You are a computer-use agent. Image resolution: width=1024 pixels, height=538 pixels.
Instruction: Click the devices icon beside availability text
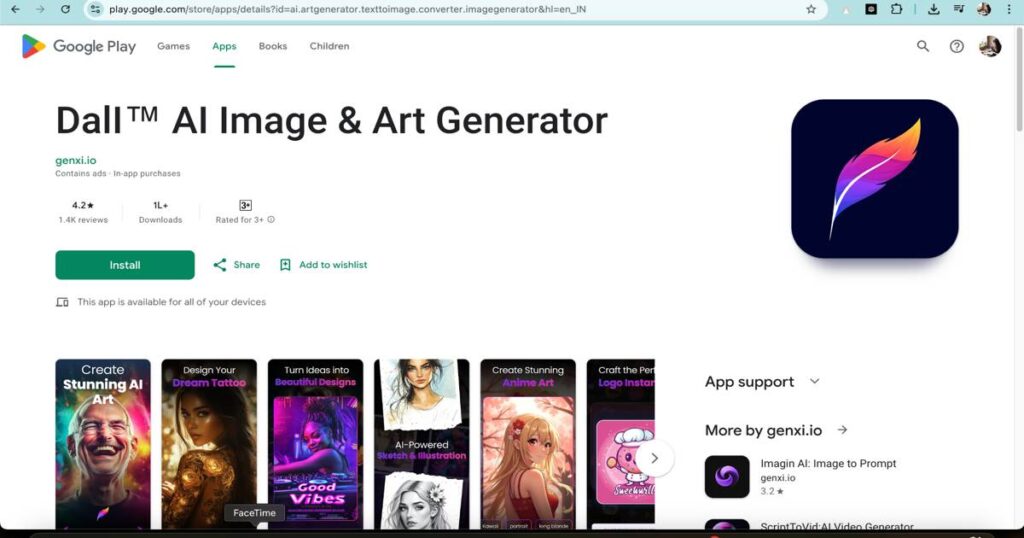coord(62,302)
